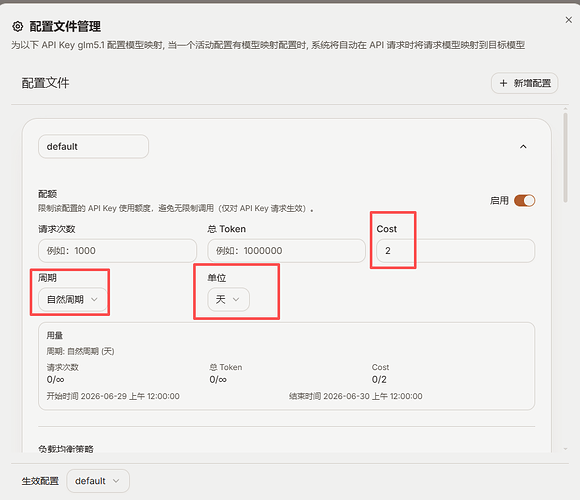Open the 生效配置 default dropdown
Viewport: 580px width, 500px height.
click(x=98, y=481)
